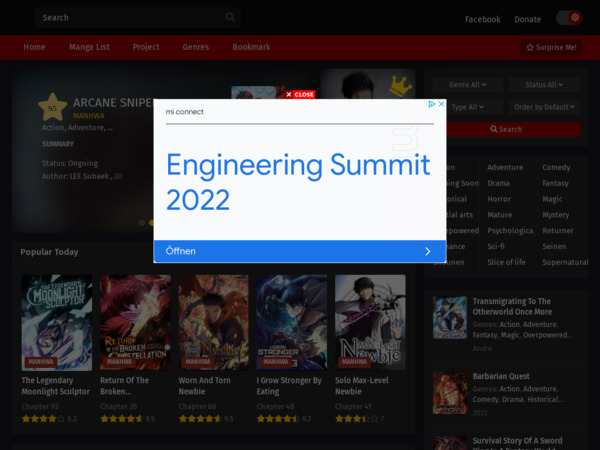Open the Bookmark menu item
Viewport: 600px width, 450px height.
(x=251, y=47)
